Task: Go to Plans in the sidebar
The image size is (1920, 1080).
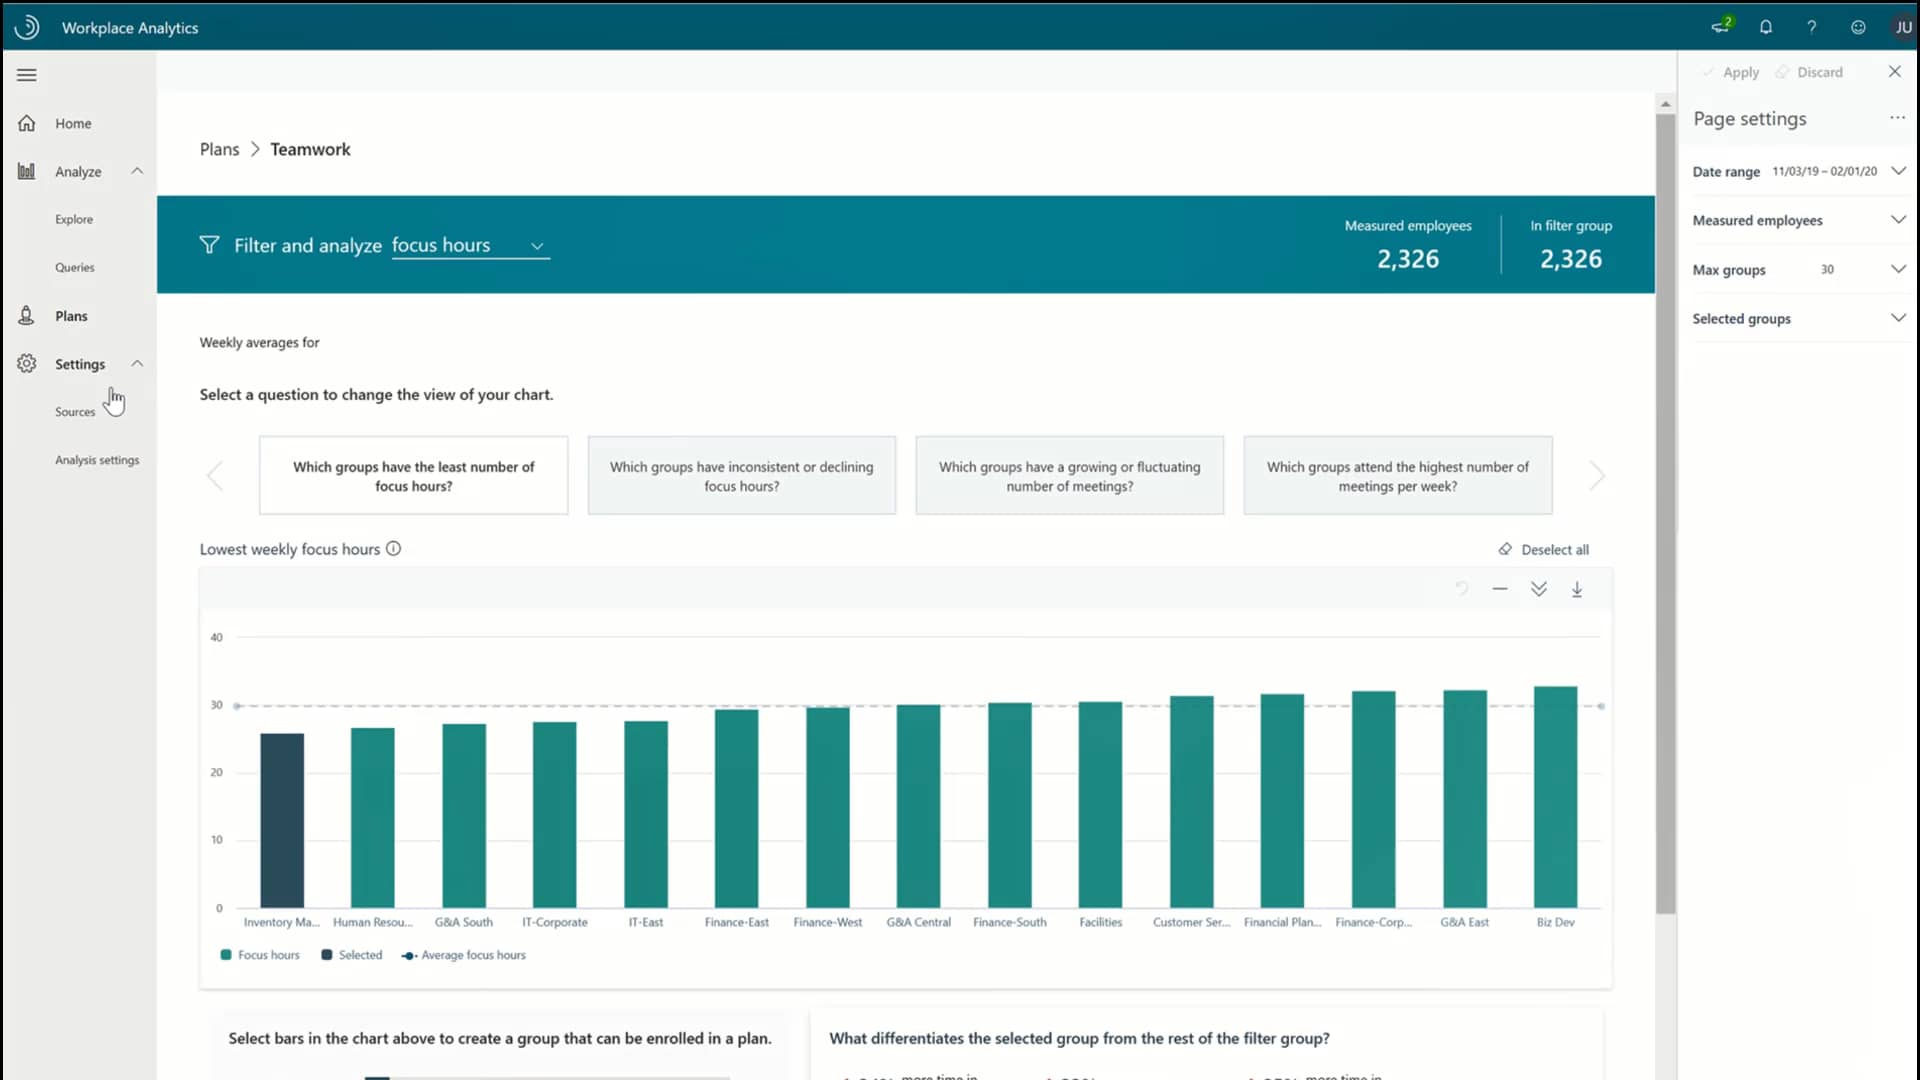Action: tap(71, 316)
